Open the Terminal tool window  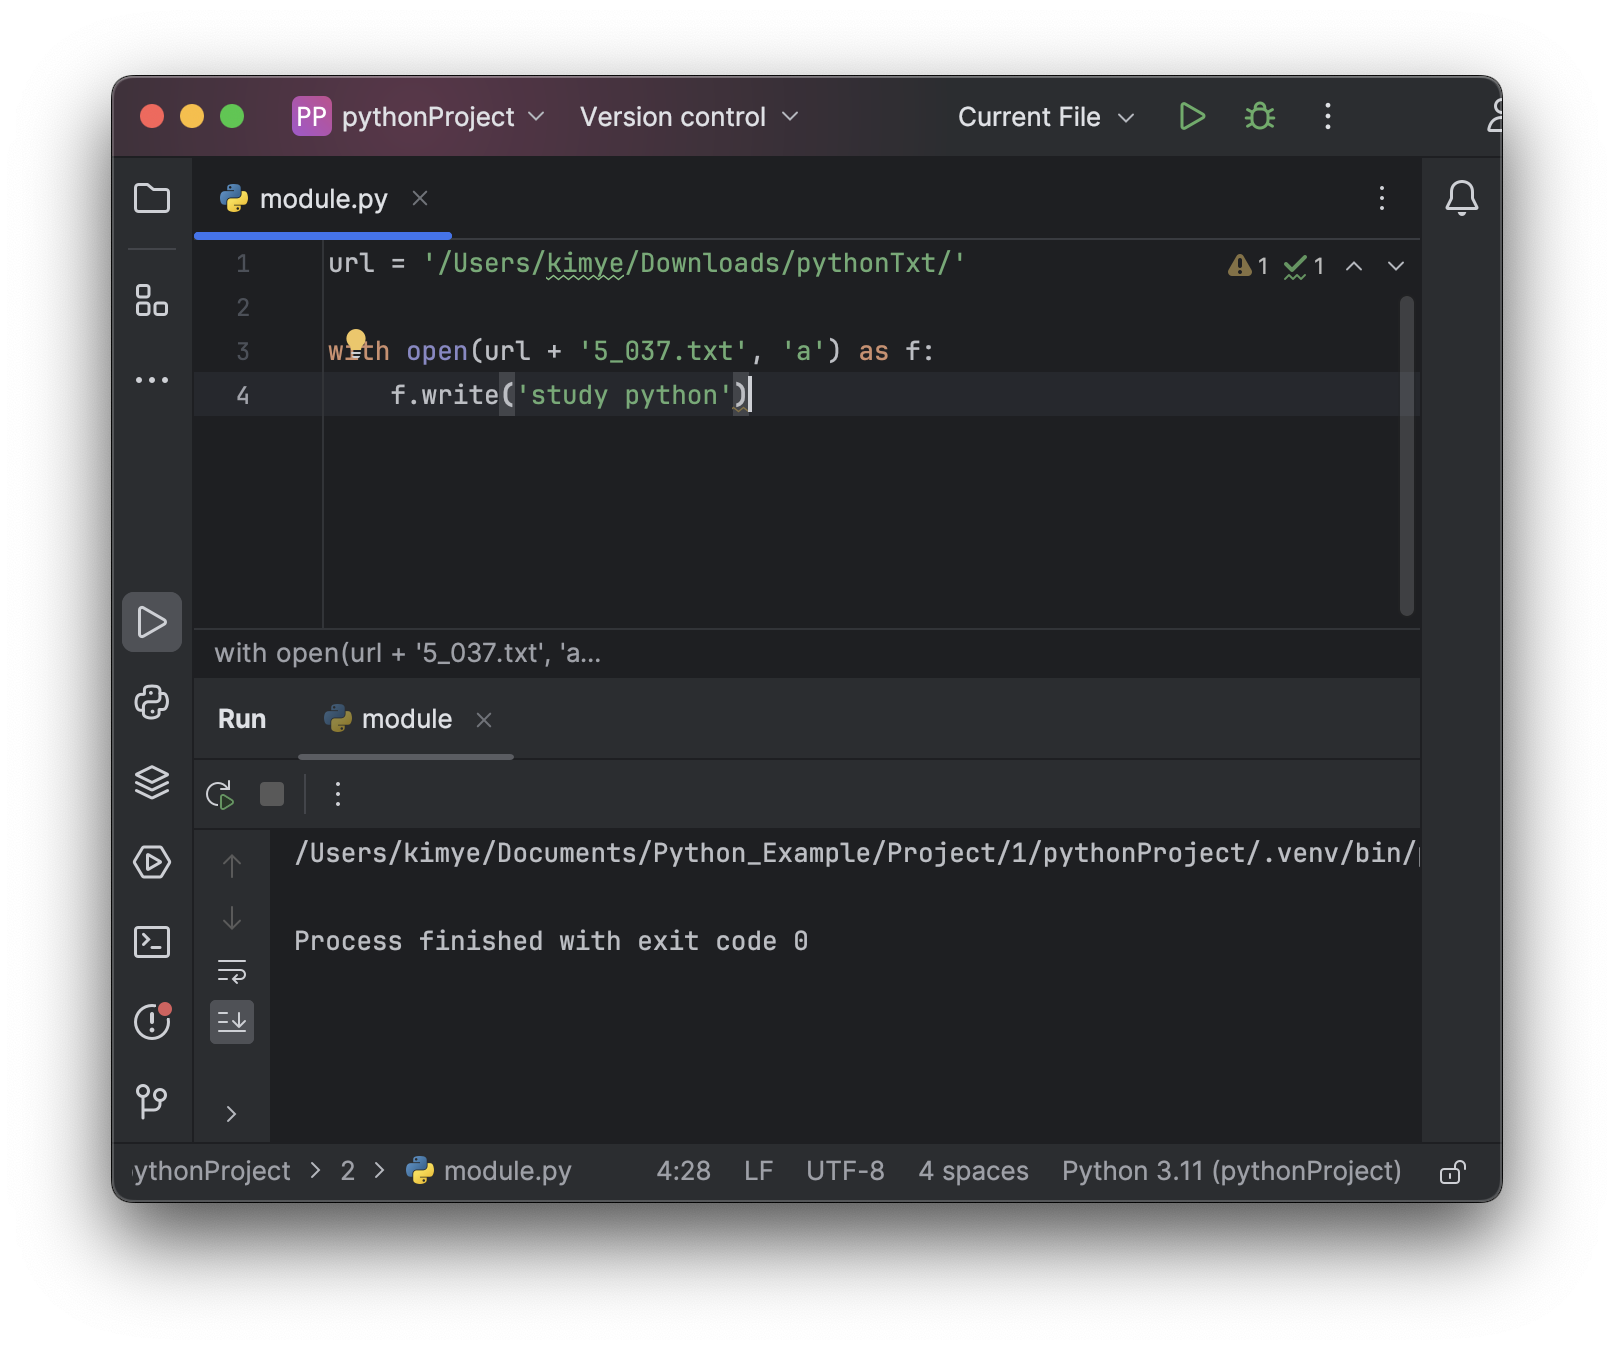[152, 942]
